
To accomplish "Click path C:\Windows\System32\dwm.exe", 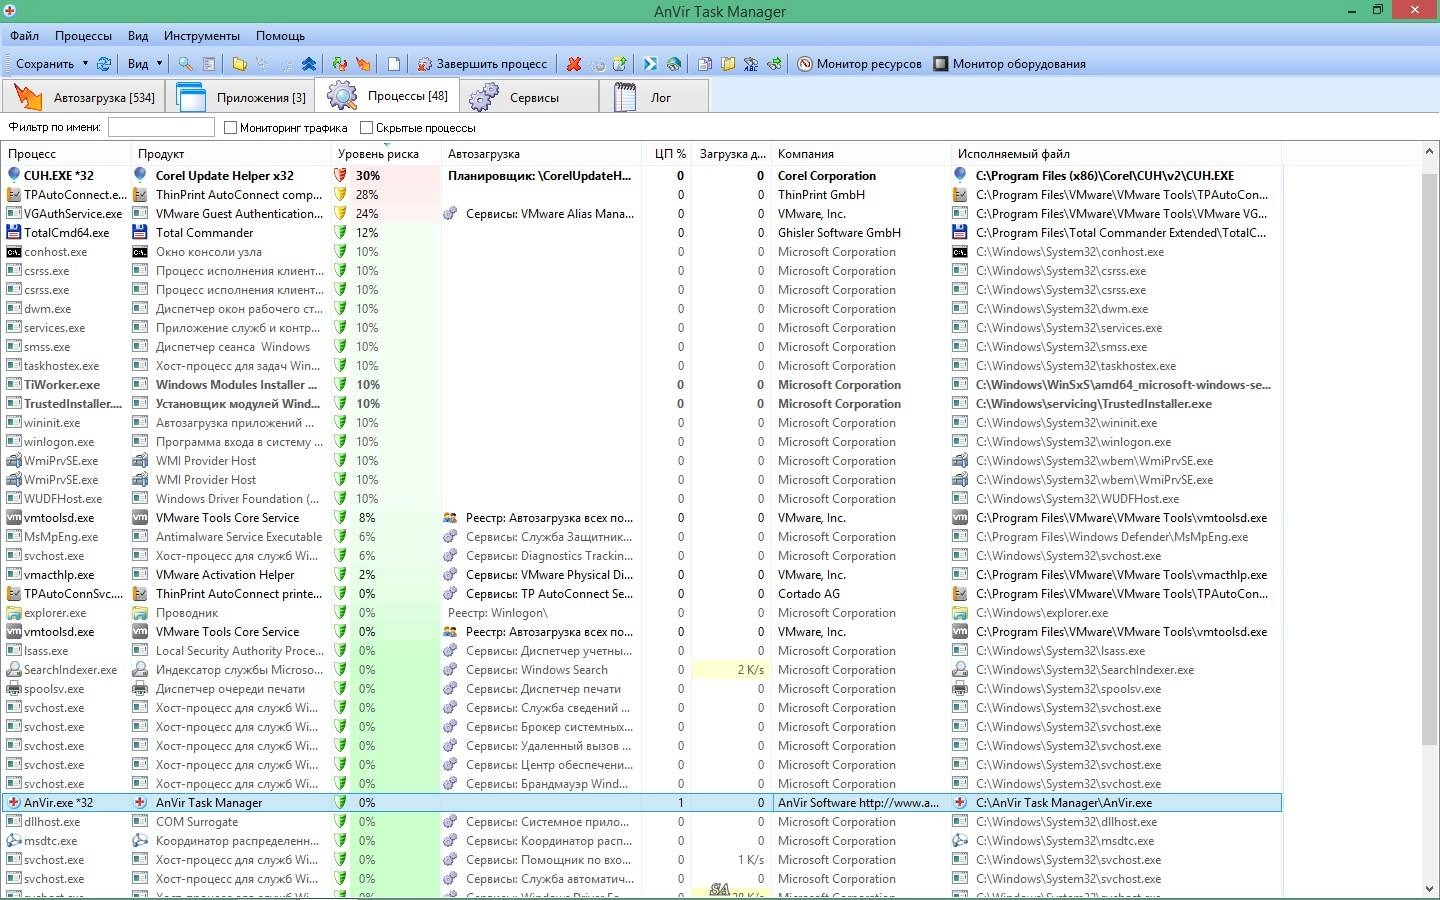I will click(x=1062, y=309).
